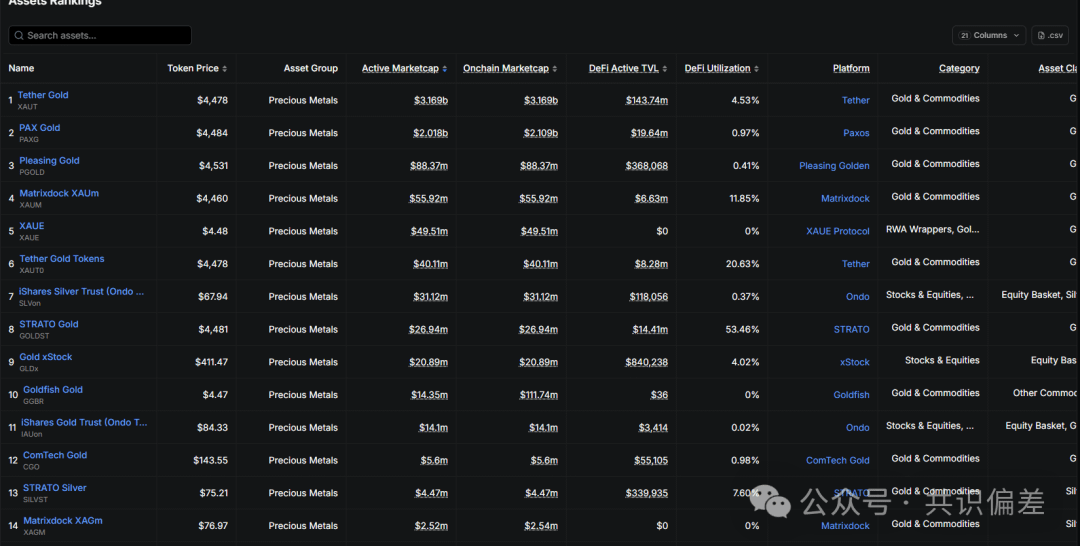1080x546 pixels.
Task: Open the Pleasing Gold asset link
Action: coord(49,160)
